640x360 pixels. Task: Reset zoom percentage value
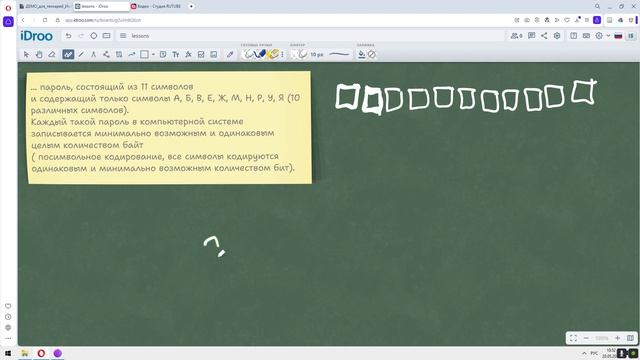click(x=602, y=338)
